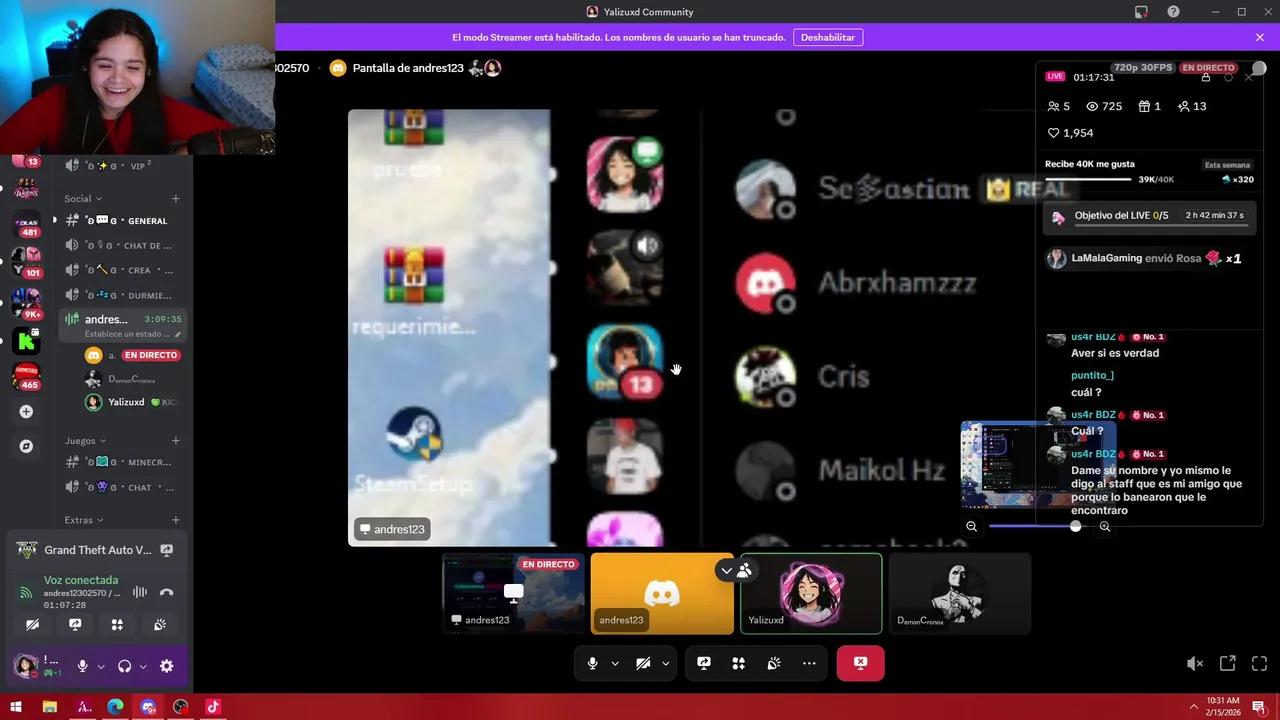Leave the call with the red button

pos(860,663)
